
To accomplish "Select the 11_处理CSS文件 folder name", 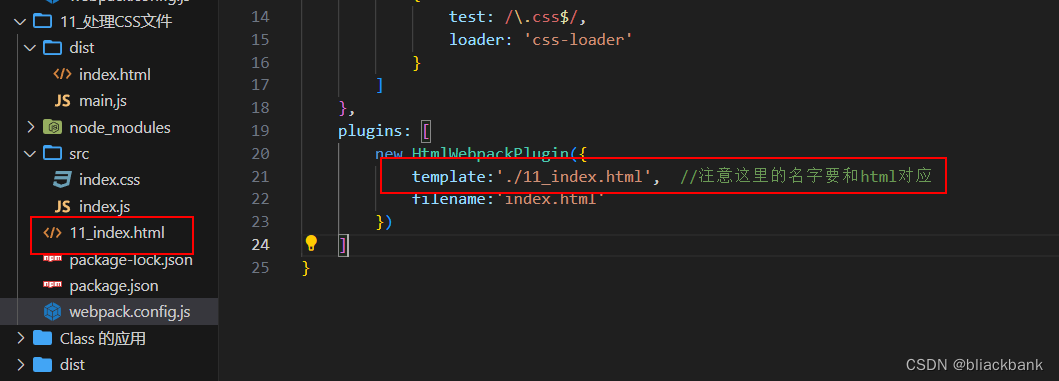I will (117, 22).
